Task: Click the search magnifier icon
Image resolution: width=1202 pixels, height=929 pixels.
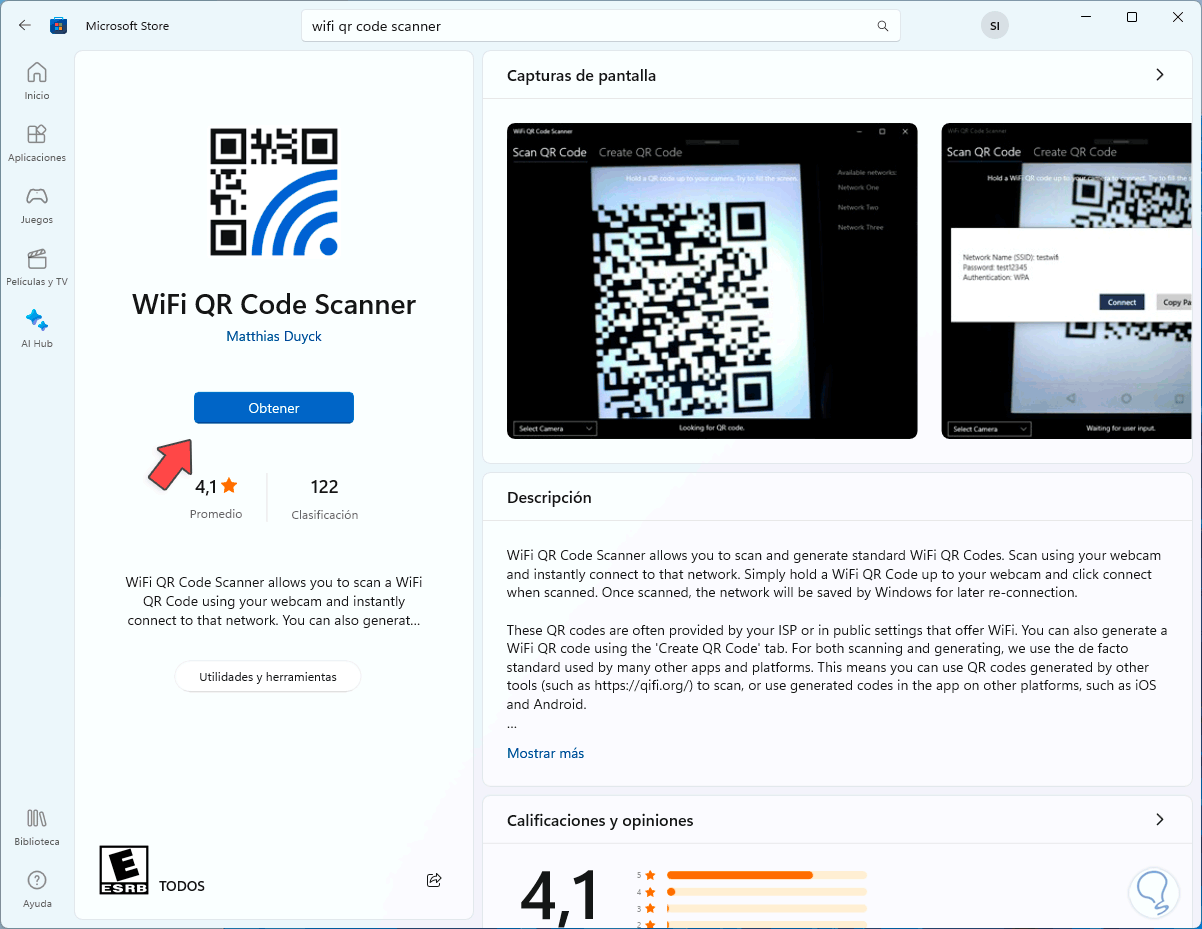Action: click(x=882, y=26)
